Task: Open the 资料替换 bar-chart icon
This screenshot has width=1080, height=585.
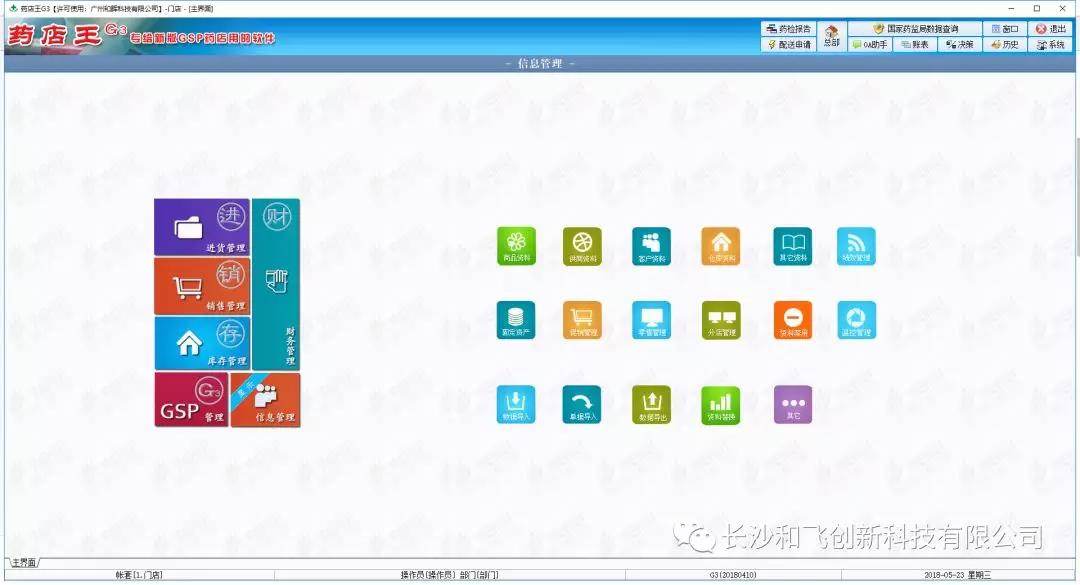Action: (x=720, y=404)
